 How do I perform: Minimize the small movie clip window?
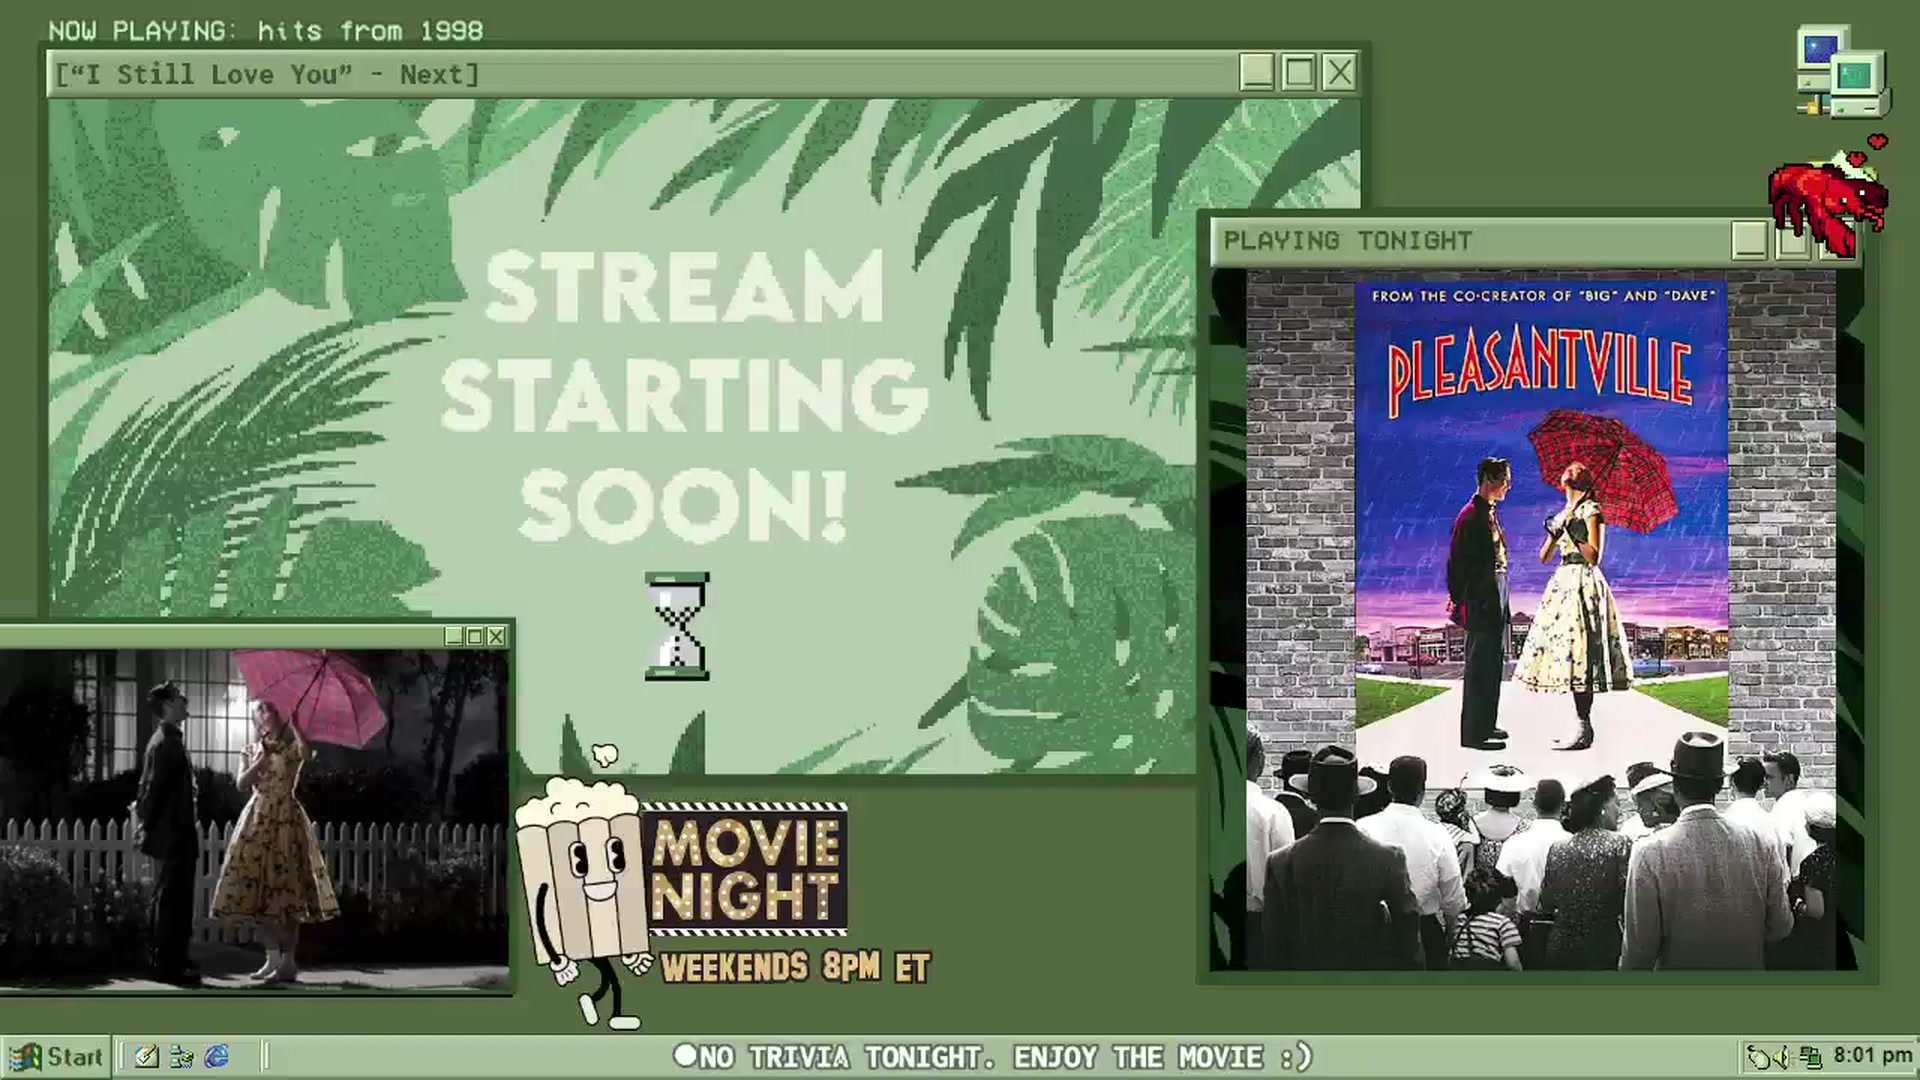(454, 636)
